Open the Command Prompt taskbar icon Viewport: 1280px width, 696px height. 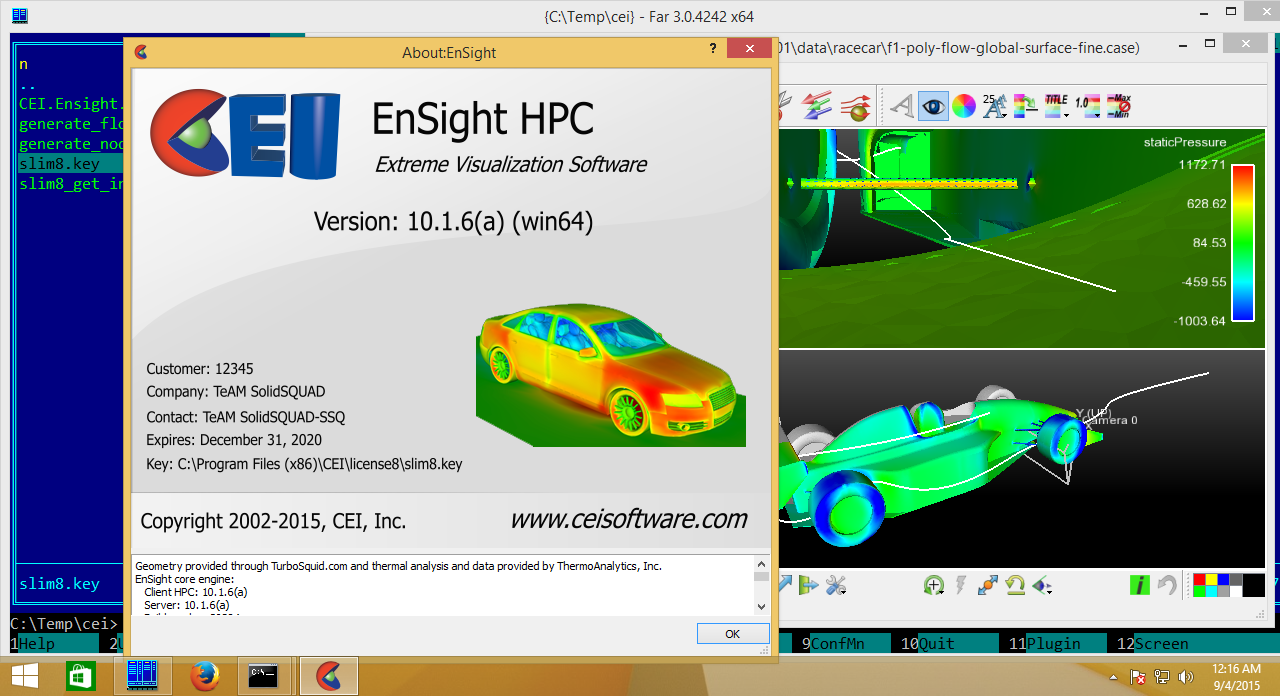264,676
